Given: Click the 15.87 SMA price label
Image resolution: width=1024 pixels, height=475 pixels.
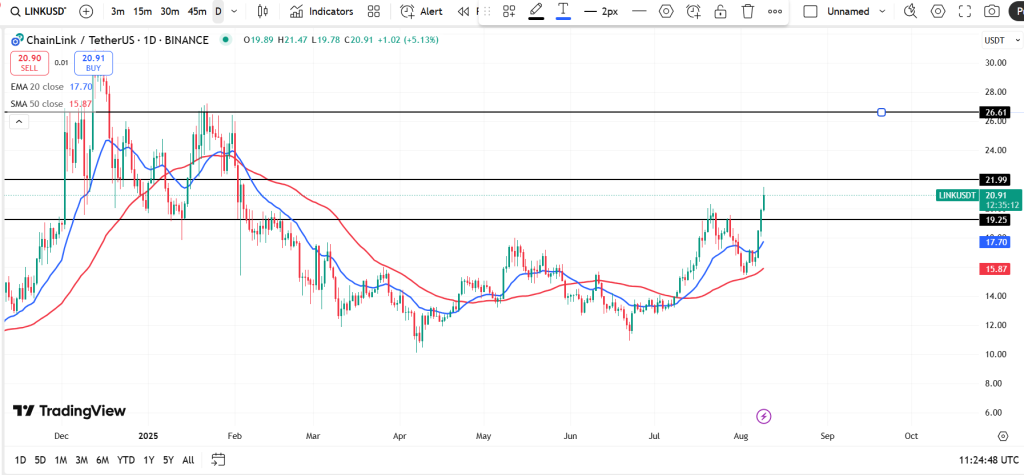Looking at the screenshot, I should click(x=994, y=269).
